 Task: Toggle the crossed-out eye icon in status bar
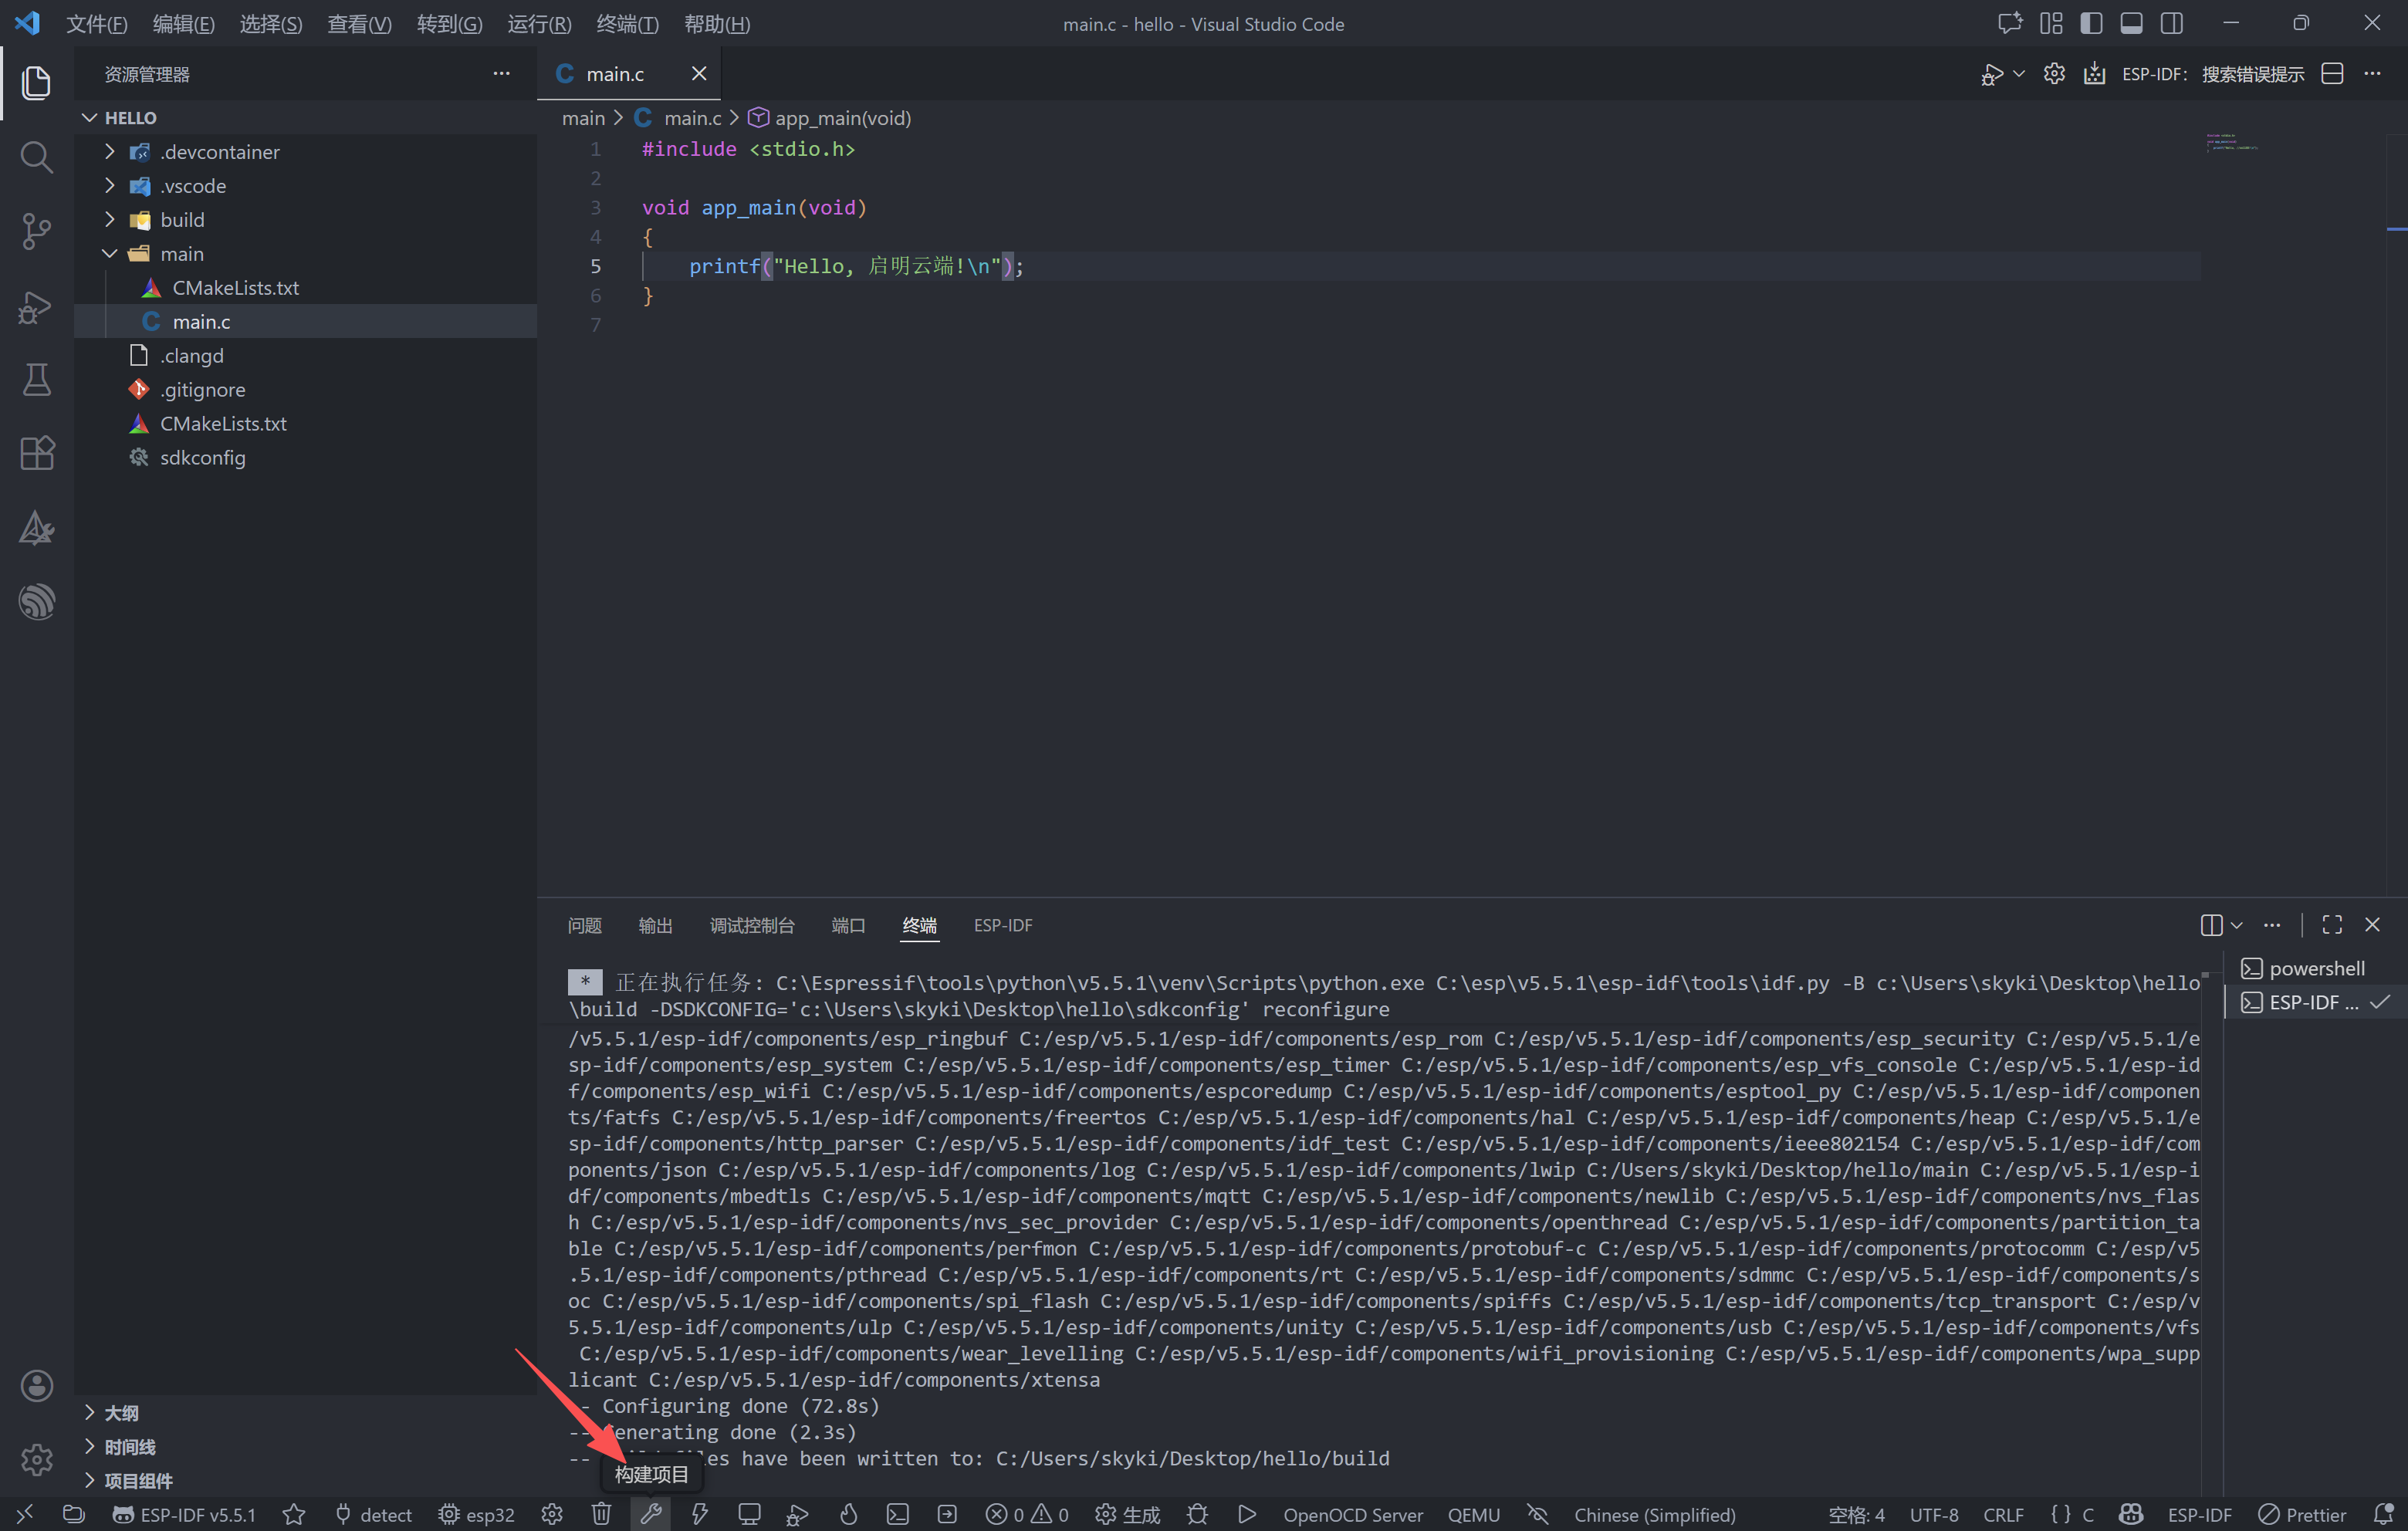coord(1537,1514)
